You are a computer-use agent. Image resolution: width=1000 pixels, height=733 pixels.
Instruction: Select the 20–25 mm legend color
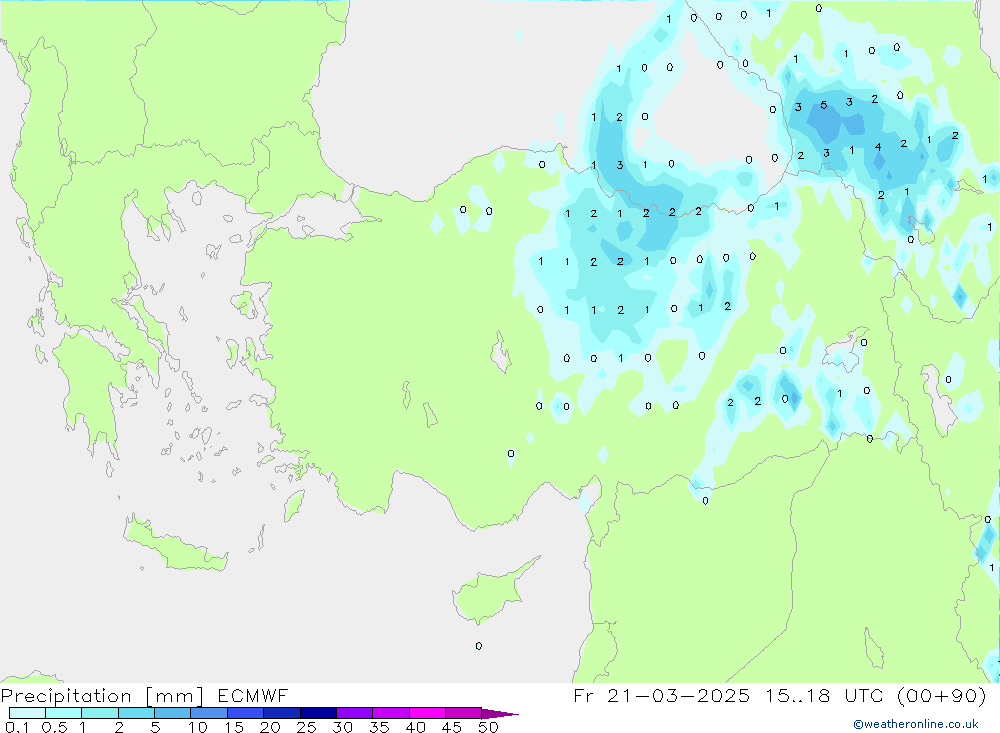point(281,713)
